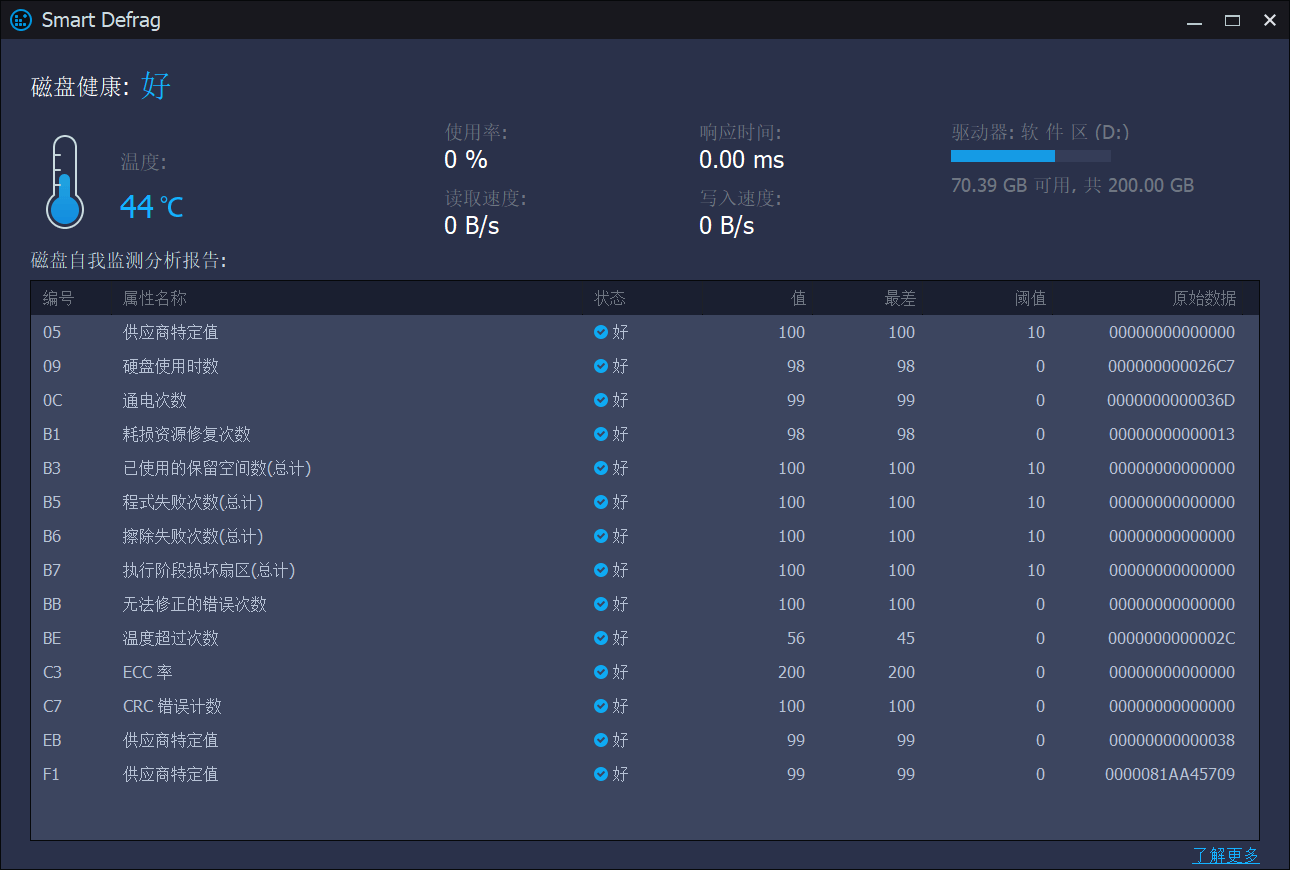Viewport: 1290px width, 870px height.
Task: Click the status icon beside 通电次数
Action: pos(602,400)
